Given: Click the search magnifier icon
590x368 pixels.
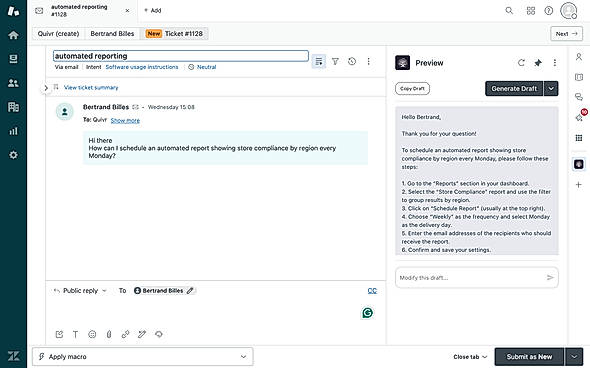Looking at the screenshot, I should tap(509, 11).
